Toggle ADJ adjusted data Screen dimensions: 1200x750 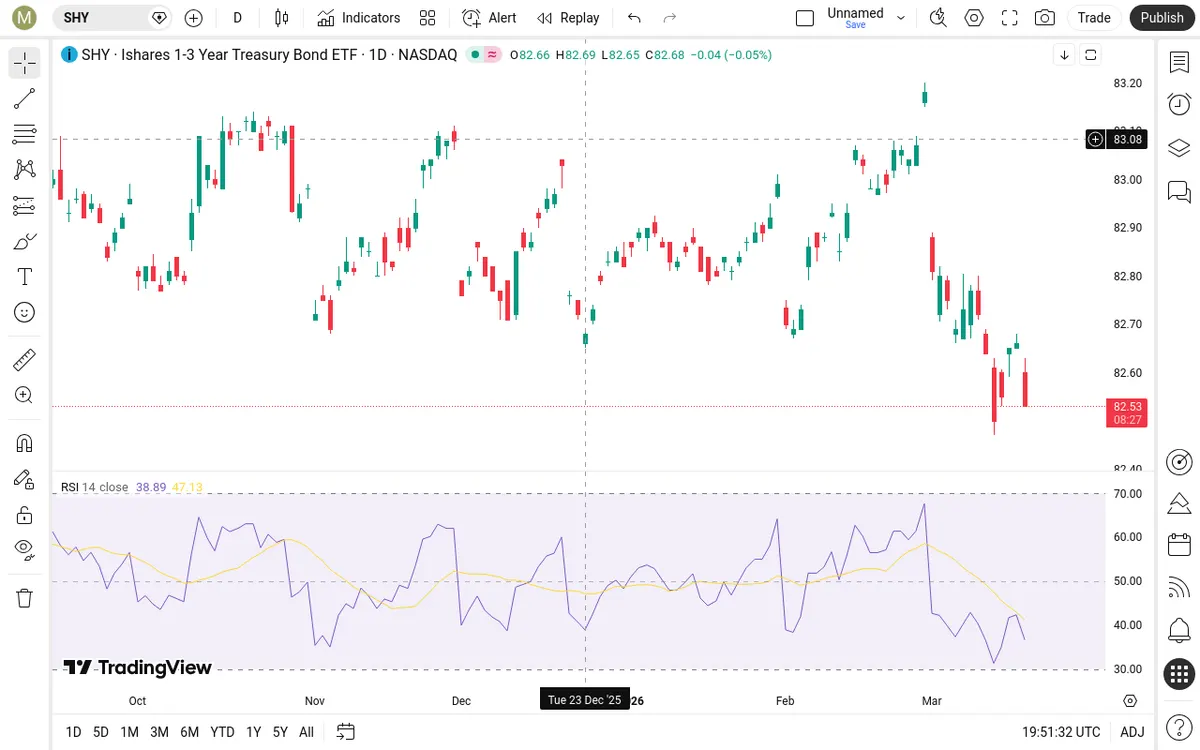click(1132, 732)
